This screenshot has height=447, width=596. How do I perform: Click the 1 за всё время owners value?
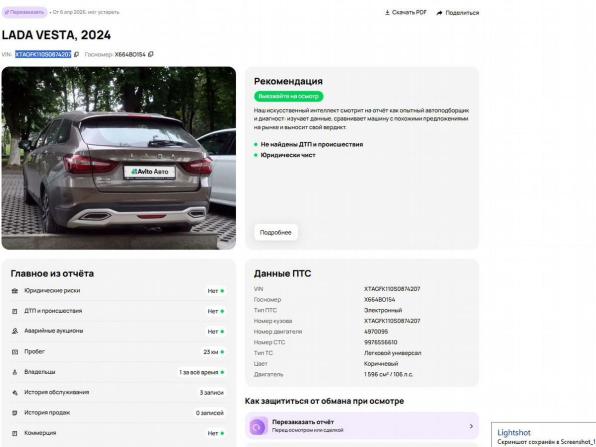pos(198,372)
